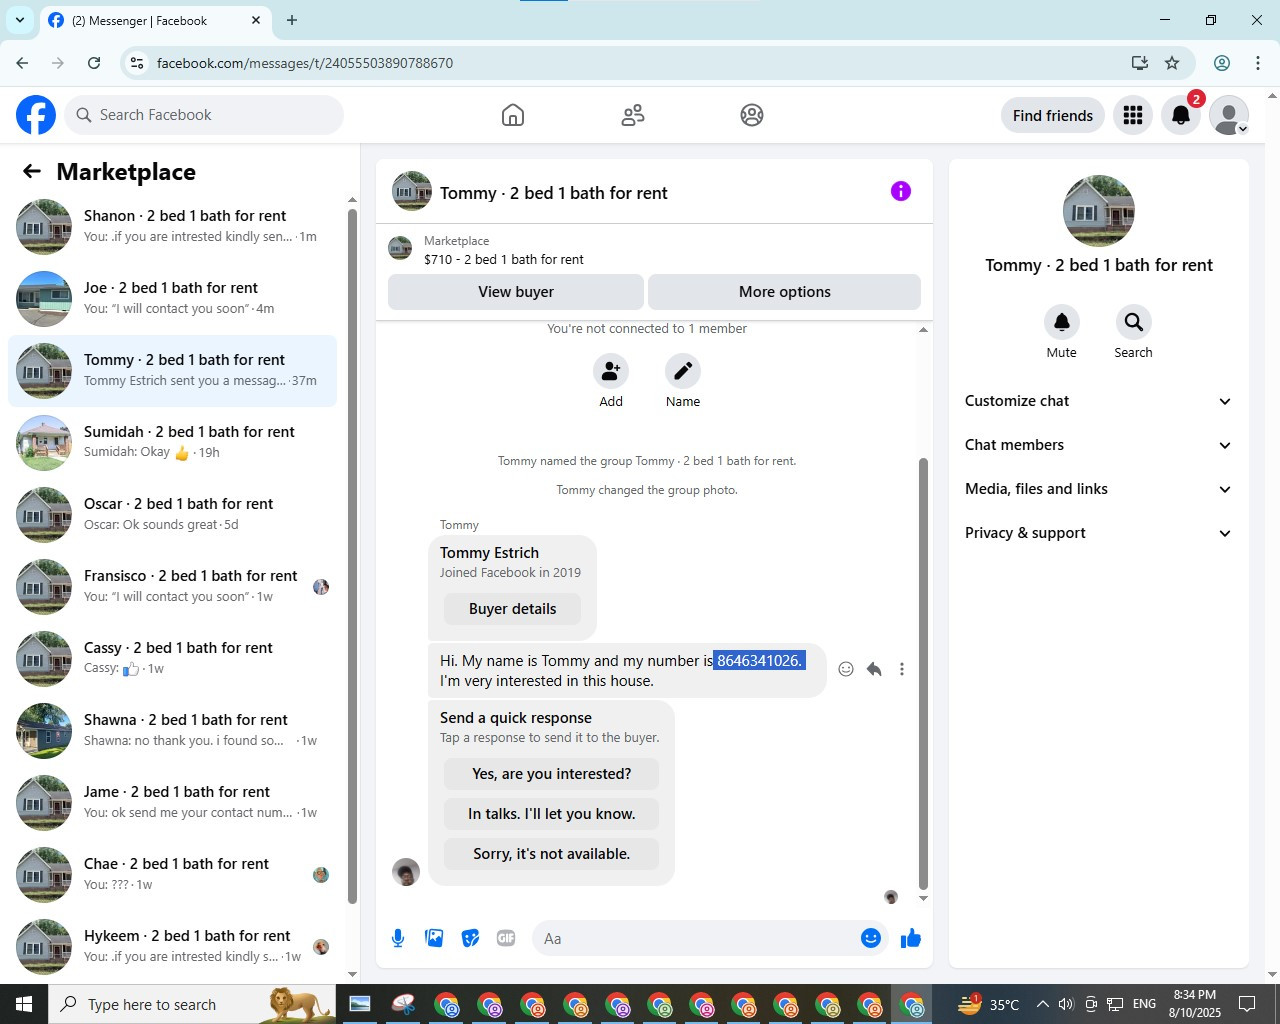Go back using the Marketplace back arrow
The width and height of the screenshot is (1280, 1024).
[x=32, y=171]
